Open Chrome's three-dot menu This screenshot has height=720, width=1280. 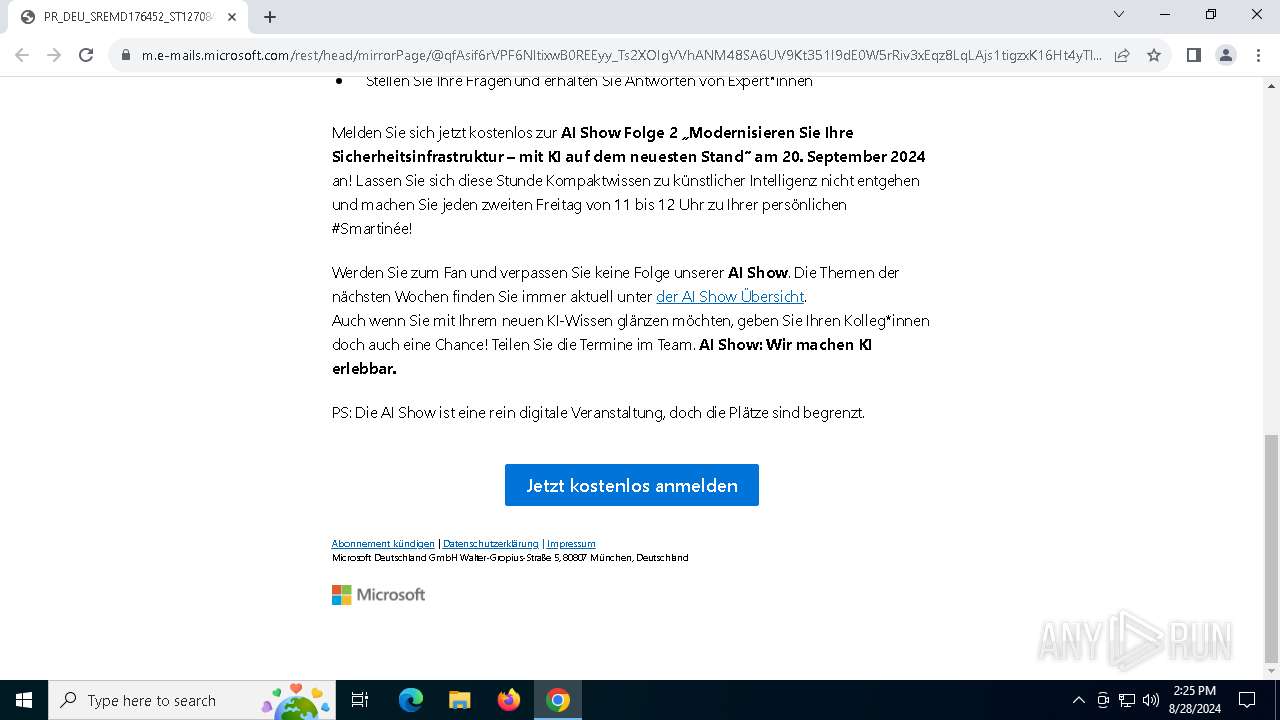click(1257, 55)
